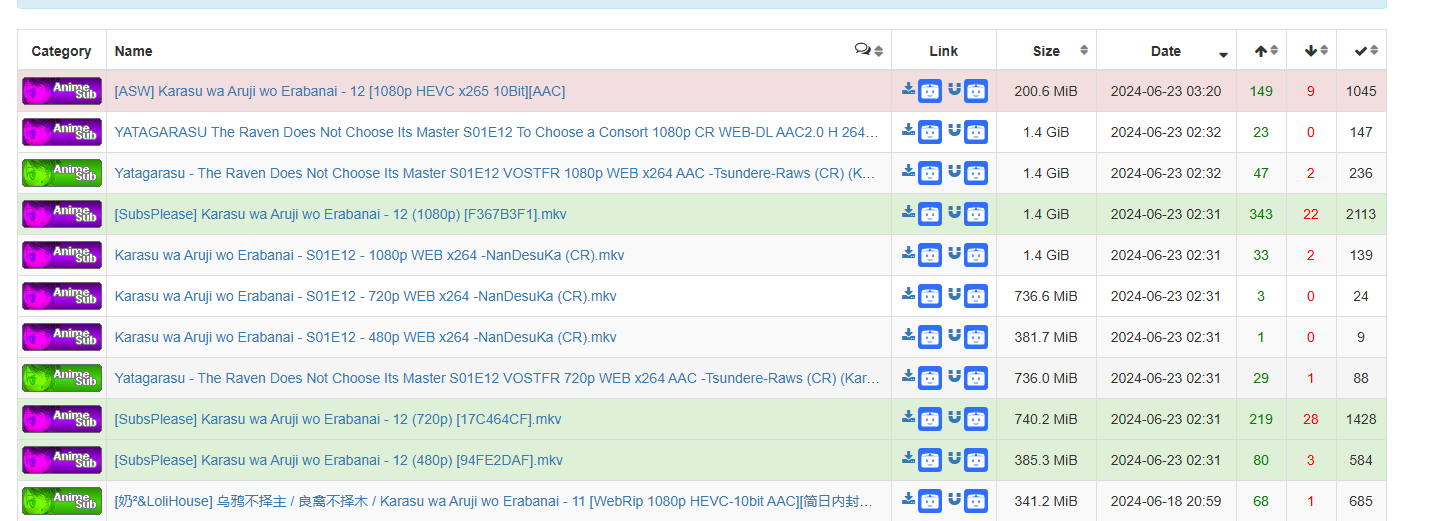Sort torrents by Date column
1438x521 pixels.
click(x=1166, y=51)
